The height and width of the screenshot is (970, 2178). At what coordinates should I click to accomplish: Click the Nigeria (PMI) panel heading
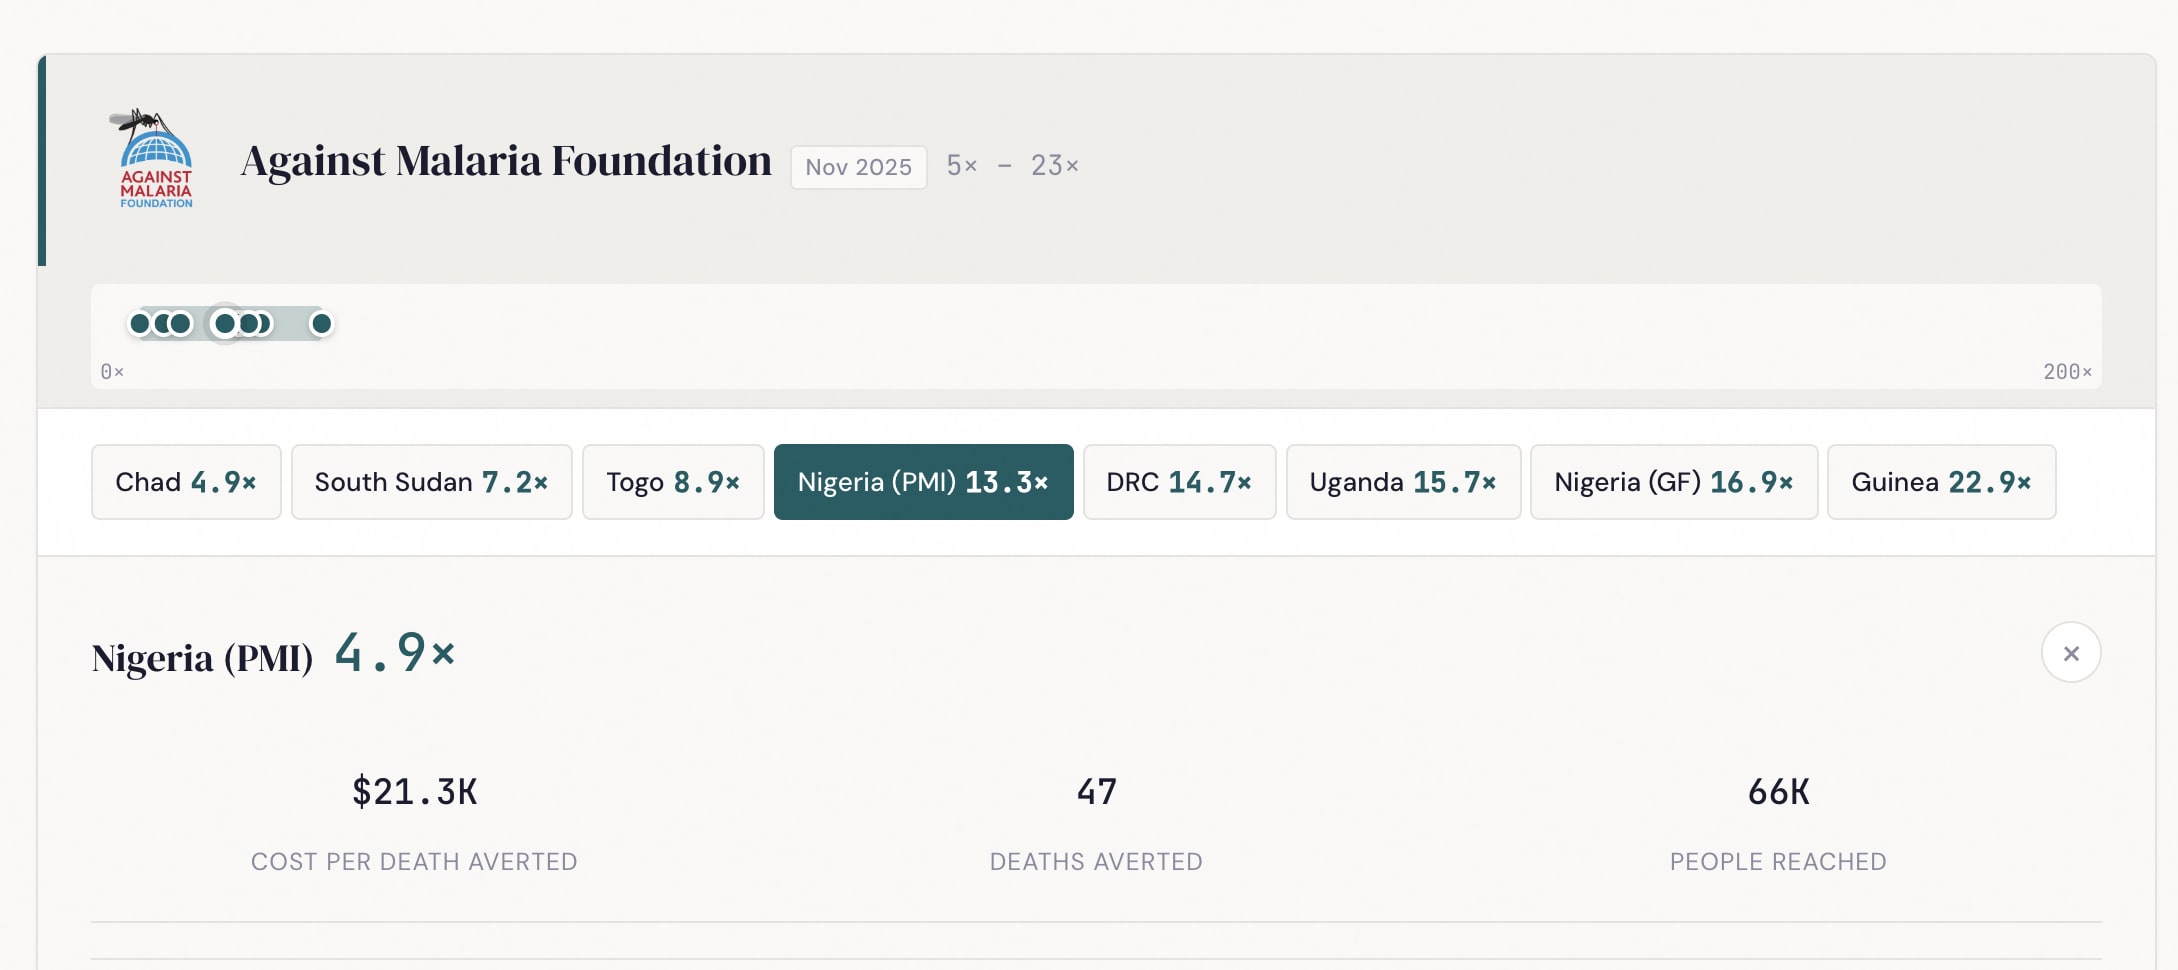point(202,658)
